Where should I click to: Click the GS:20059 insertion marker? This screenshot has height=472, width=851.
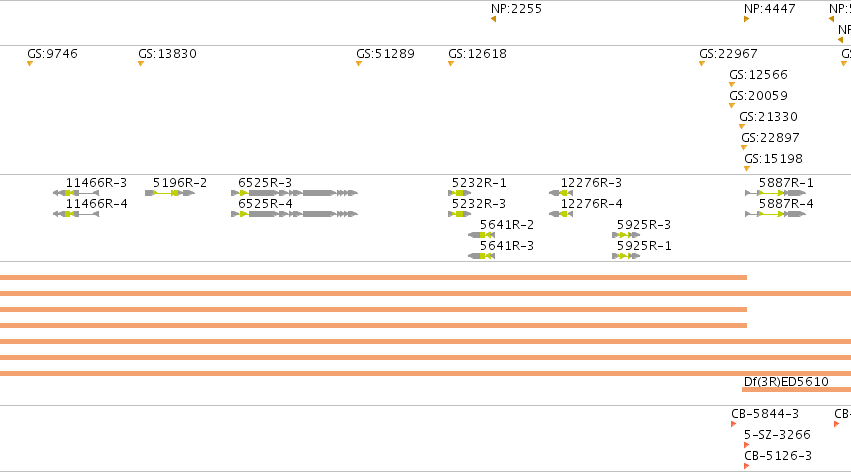[732, 106]
